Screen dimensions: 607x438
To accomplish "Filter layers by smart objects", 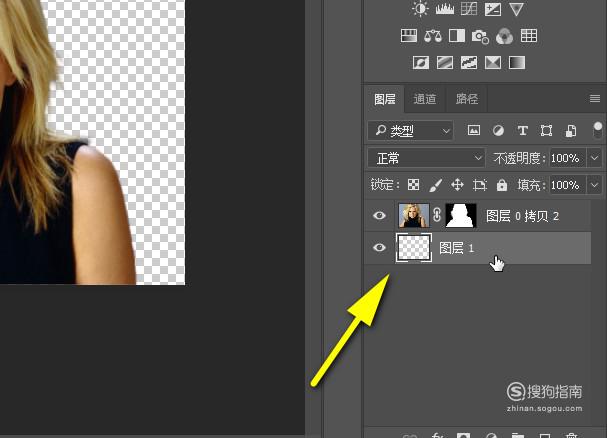I will point(571,131).
